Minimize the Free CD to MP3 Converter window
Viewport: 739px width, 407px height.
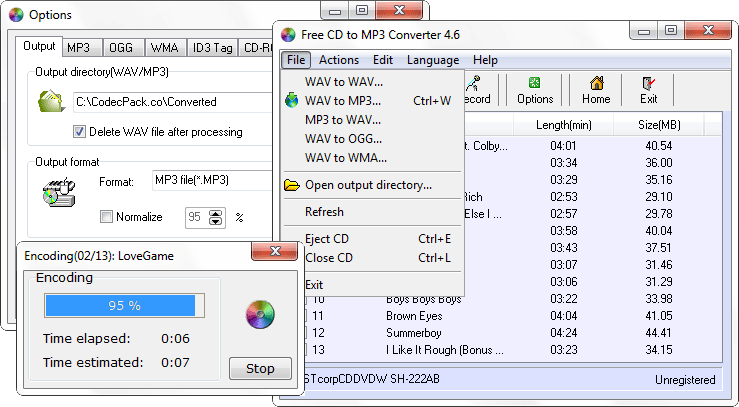coord(643,31)
